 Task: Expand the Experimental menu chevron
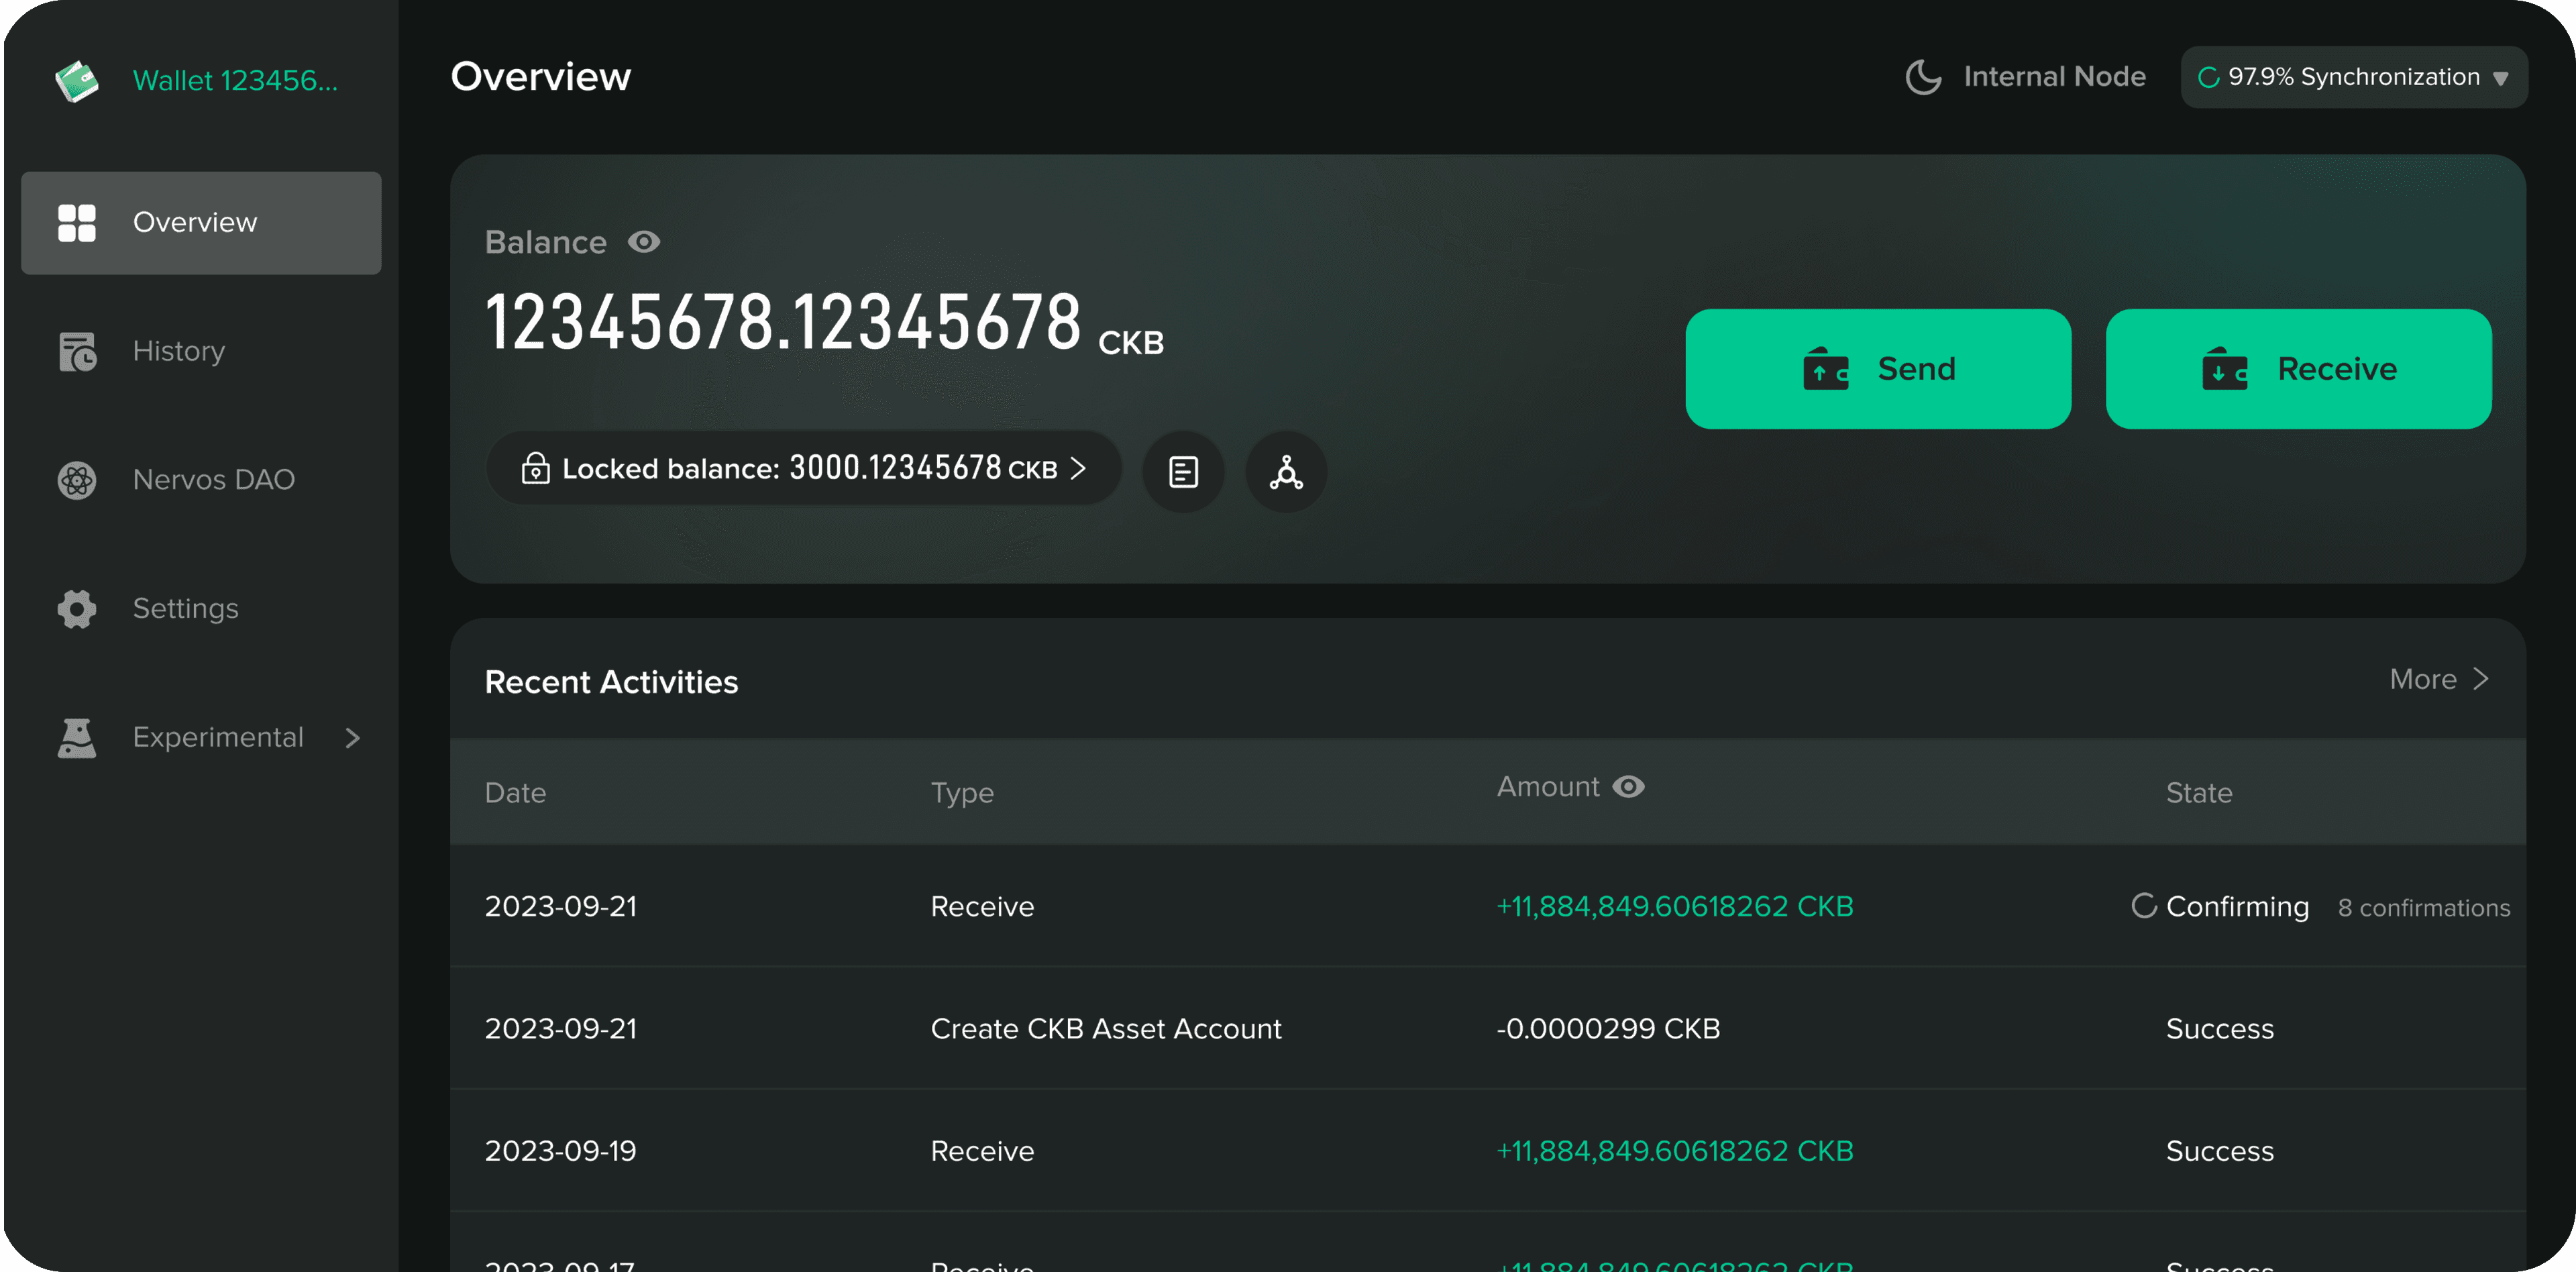[x=352, y=738]
